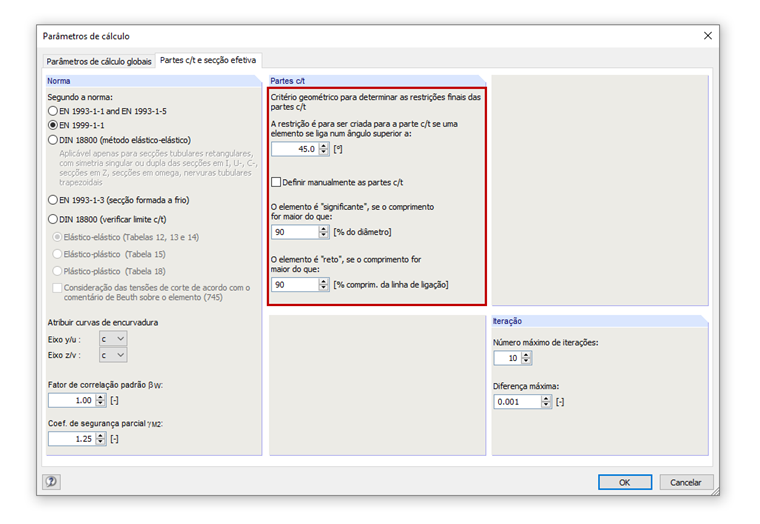Image resolution: width=760 pixels, height=524 pixels.
Task: Click the Fator de correlação field 1.00
Action: pos(72,400)
